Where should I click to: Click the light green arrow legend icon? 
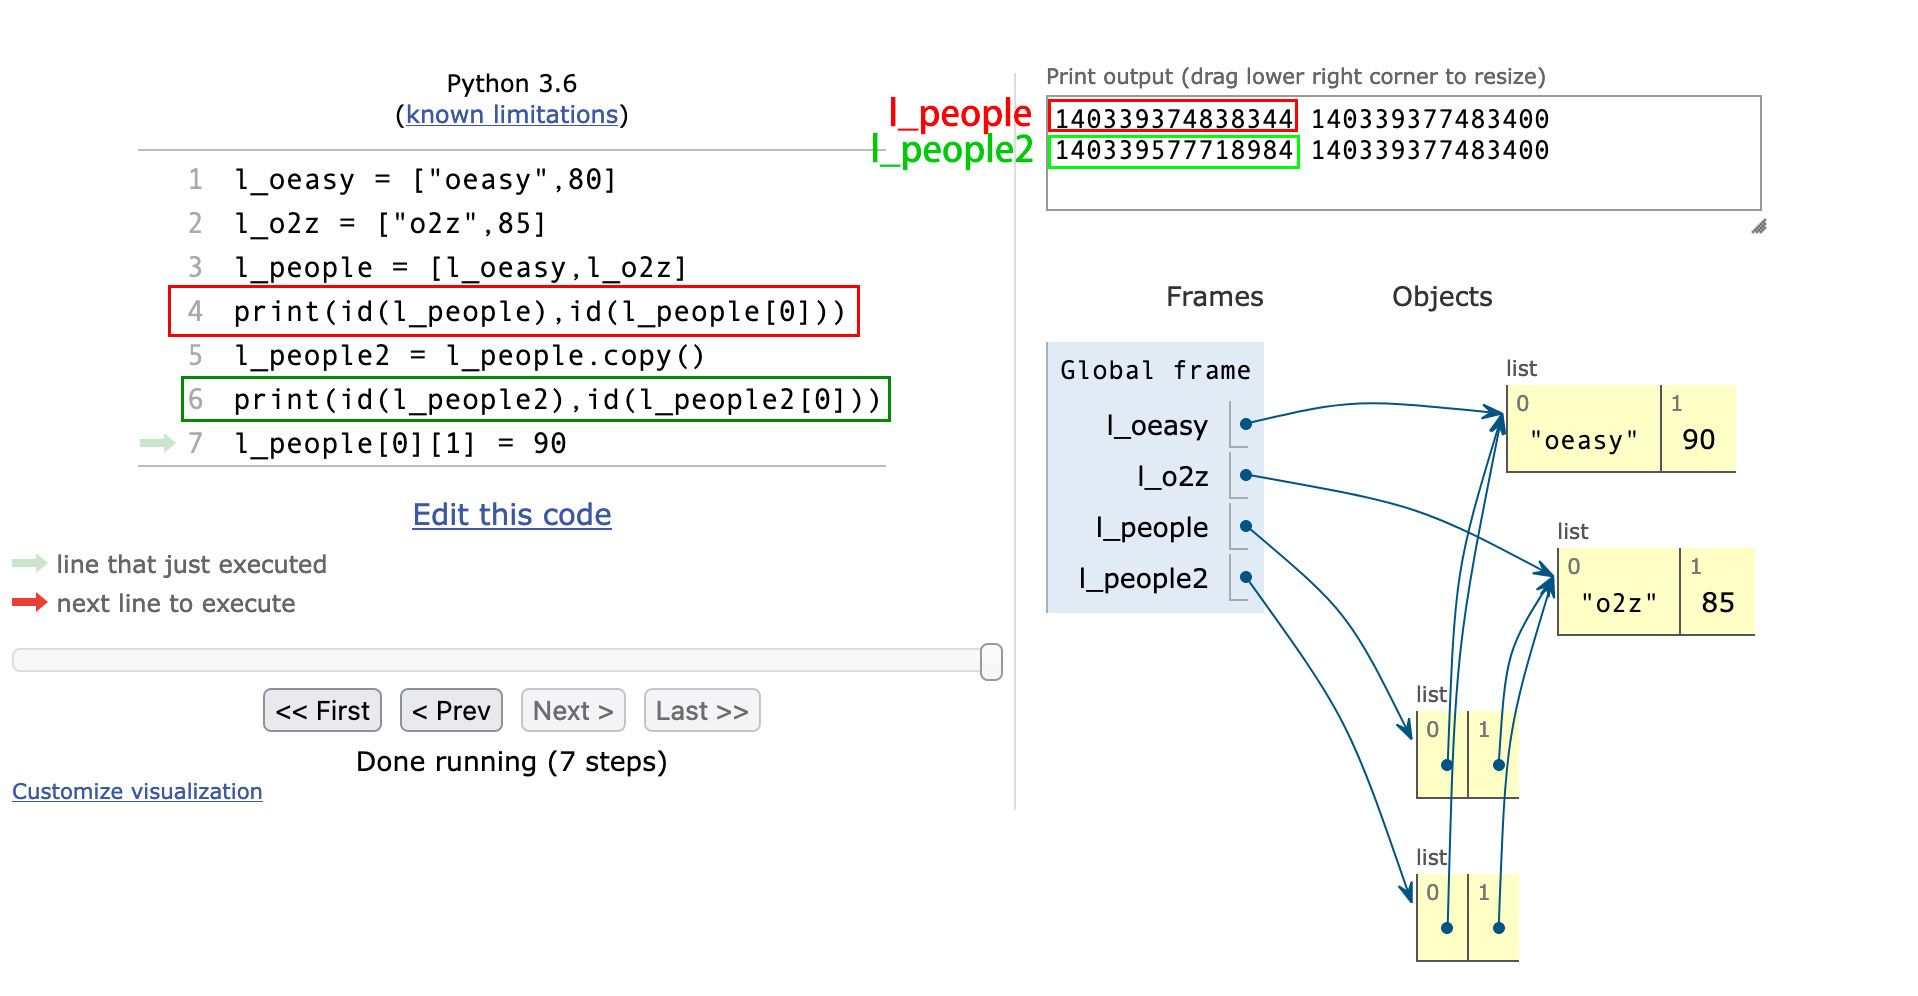[x=29, y=563]
